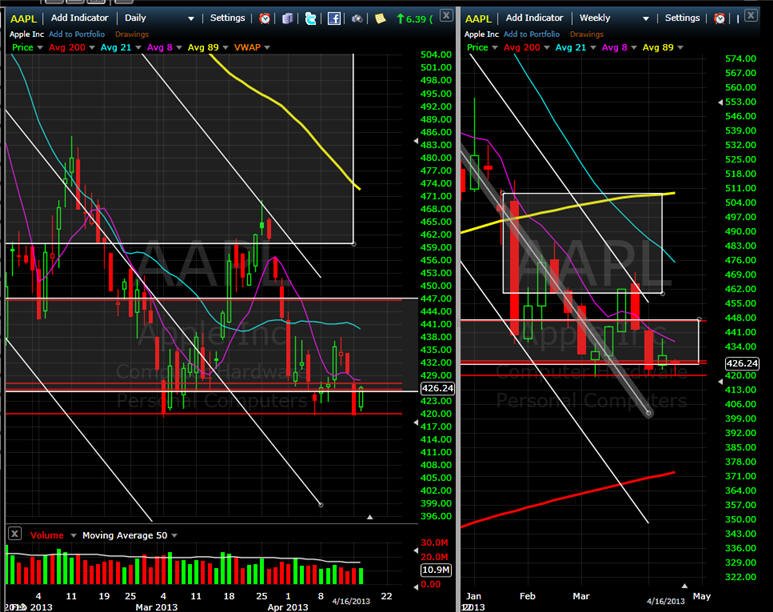Share Daily chart via Twitter icon
773x612 pixels.
tap(311, 19)
